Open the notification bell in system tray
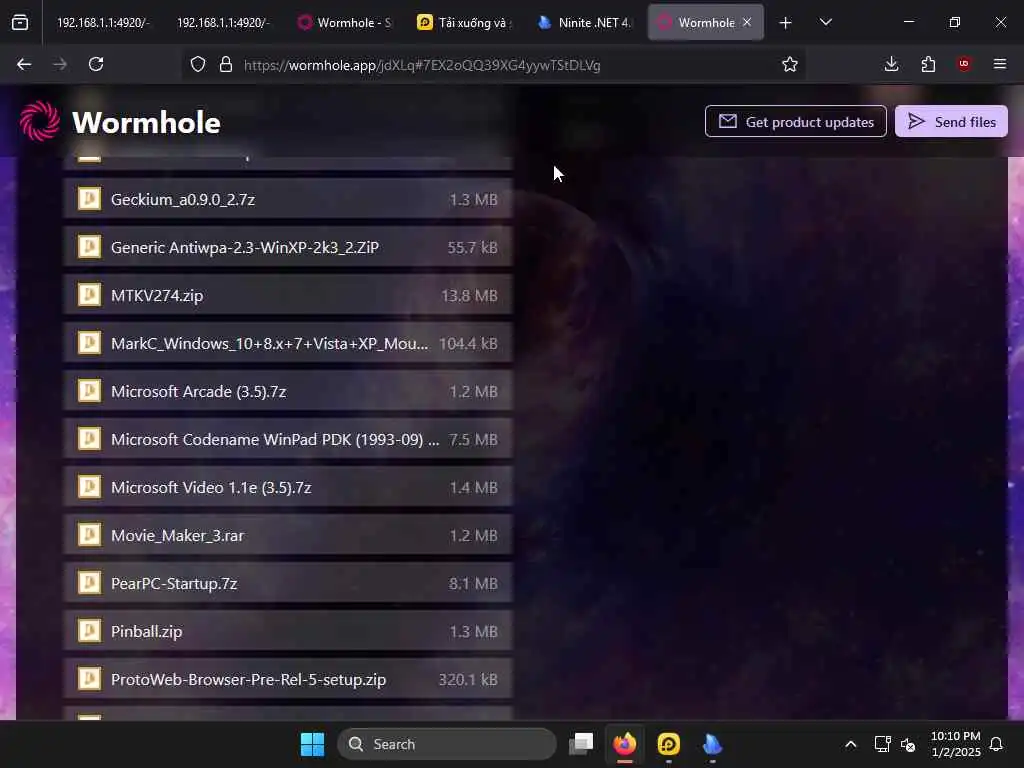Viewport: 1024px width, 768px height. click(996, 744)
